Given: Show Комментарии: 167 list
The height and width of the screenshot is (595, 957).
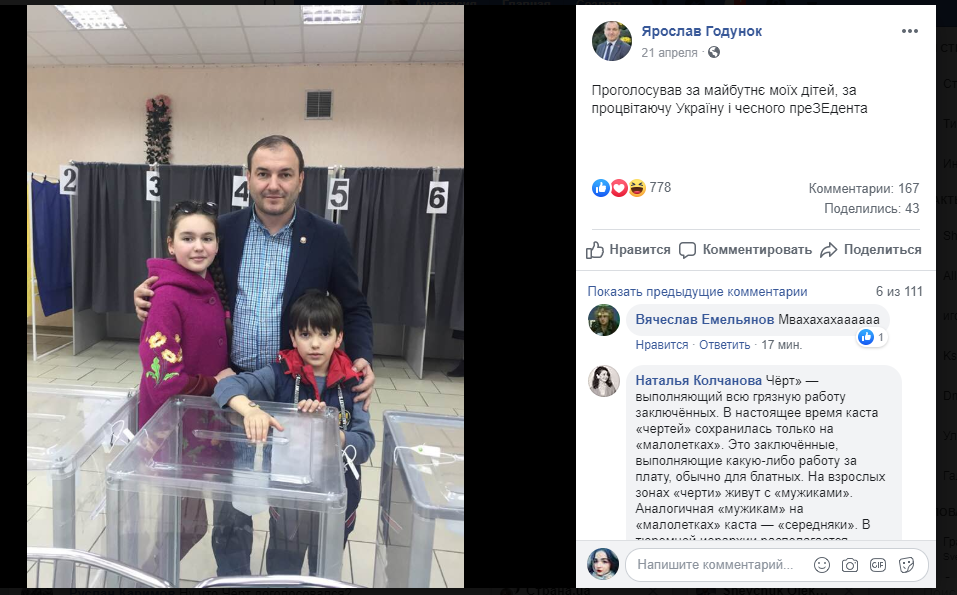Looking at the screenshot, I should tap(864, 189).
